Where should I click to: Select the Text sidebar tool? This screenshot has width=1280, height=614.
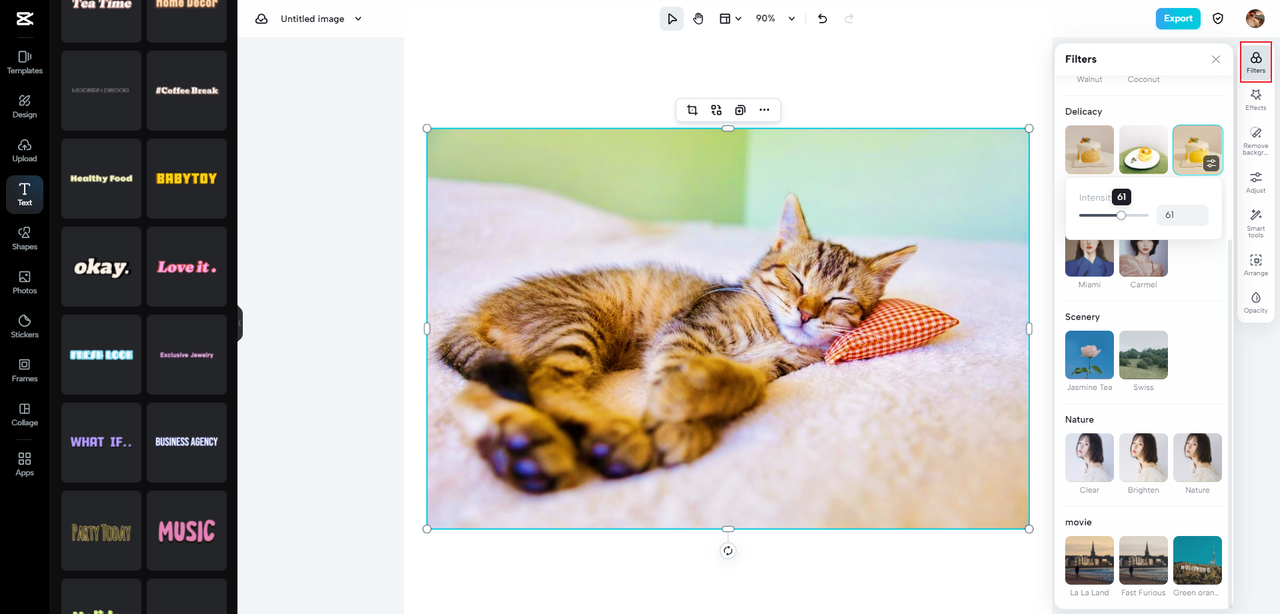tap(24, 194)
